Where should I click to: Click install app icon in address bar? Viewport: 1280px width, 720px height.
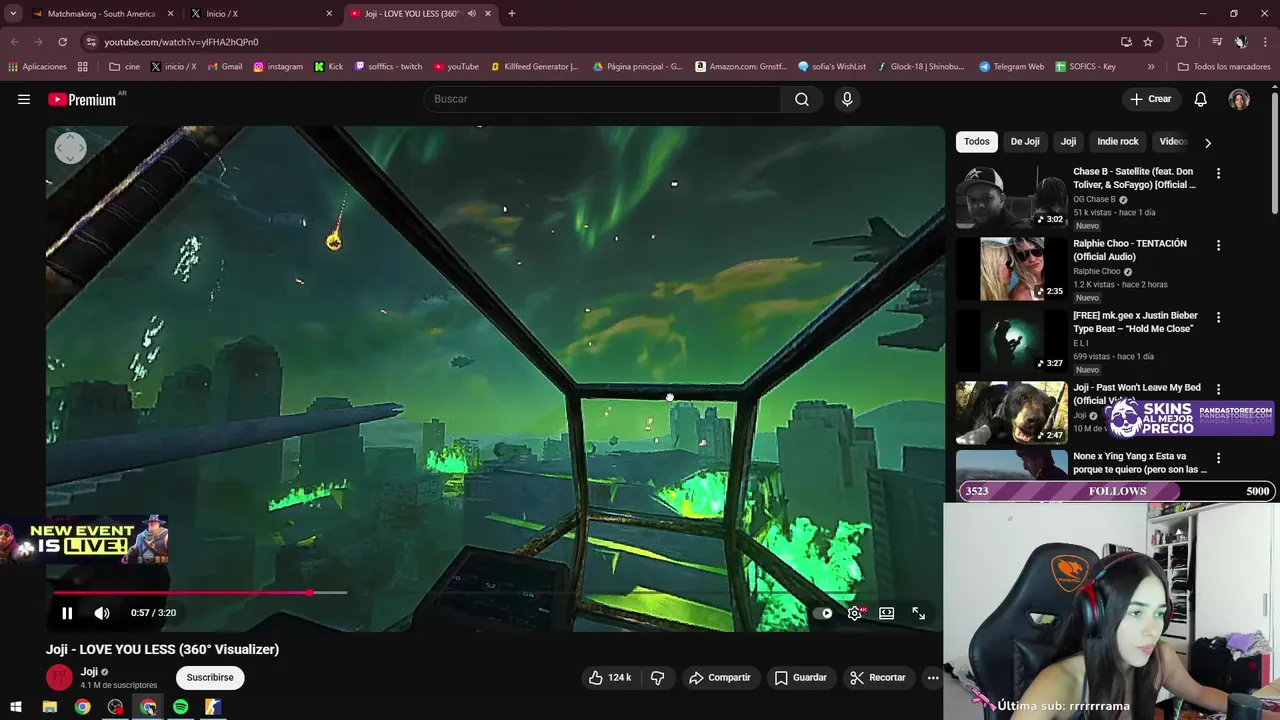pyautogui.click(x=1126, y=42)
